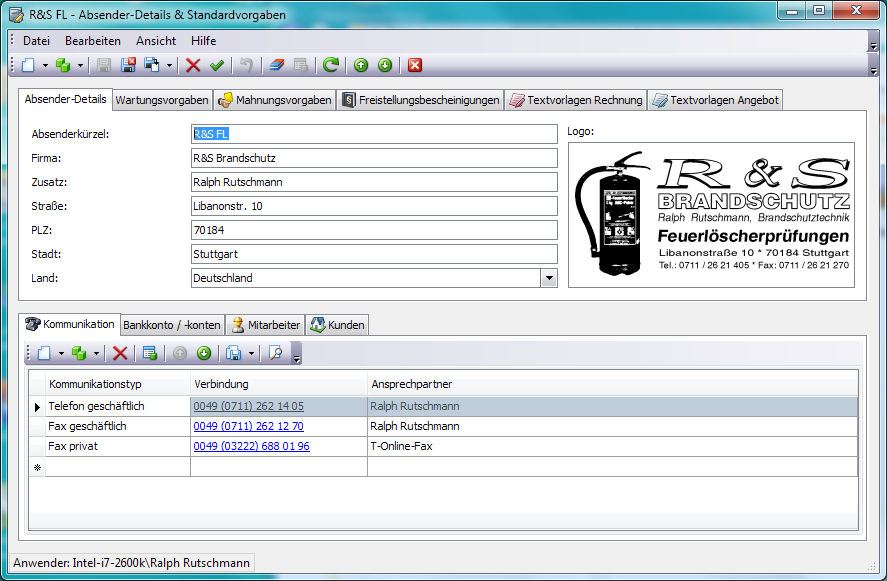Viewport: 887px width, 581px height.
Task: Select the Fax privat row cell
Action: pos(118,446)
